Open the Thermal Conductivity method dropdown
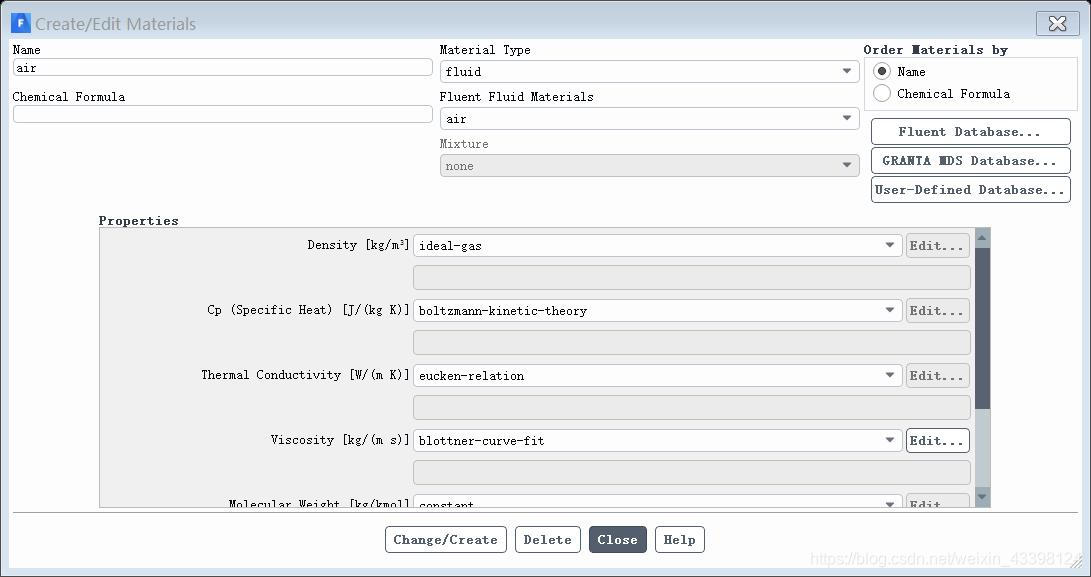This screenshot has width=1091, height=577. (658, 375)
